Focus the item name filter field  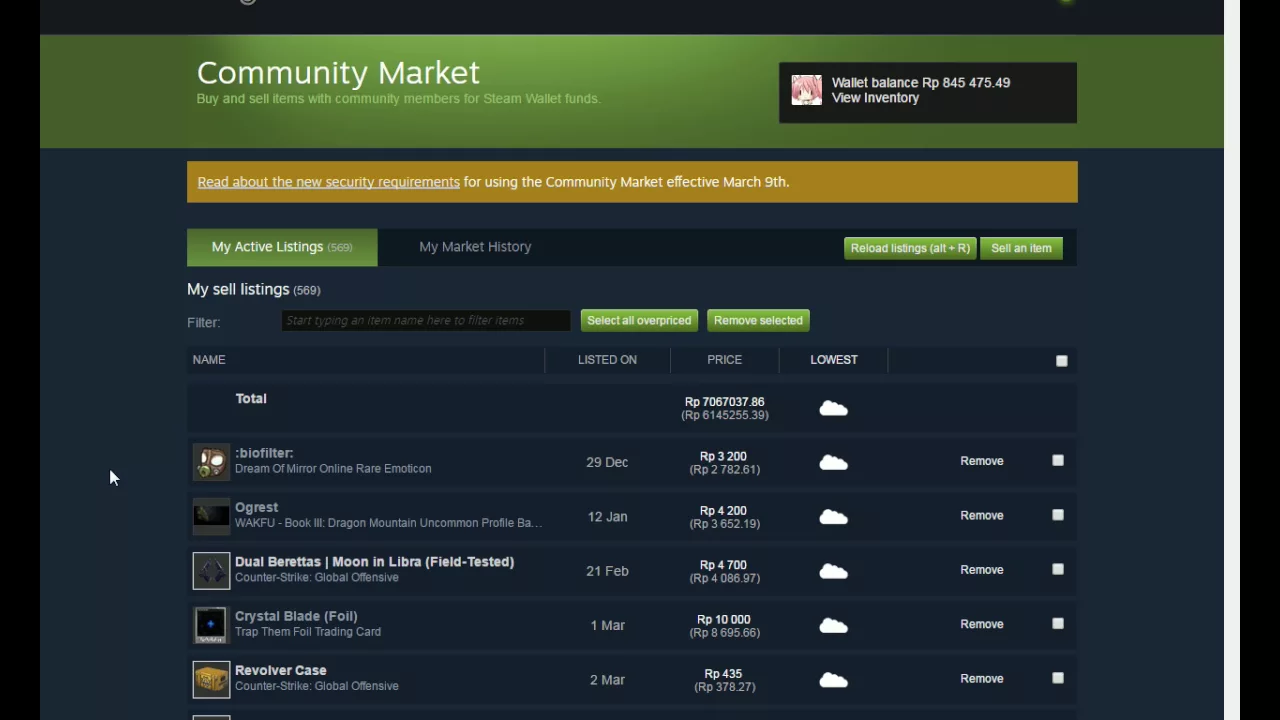(x=426, y=320)
